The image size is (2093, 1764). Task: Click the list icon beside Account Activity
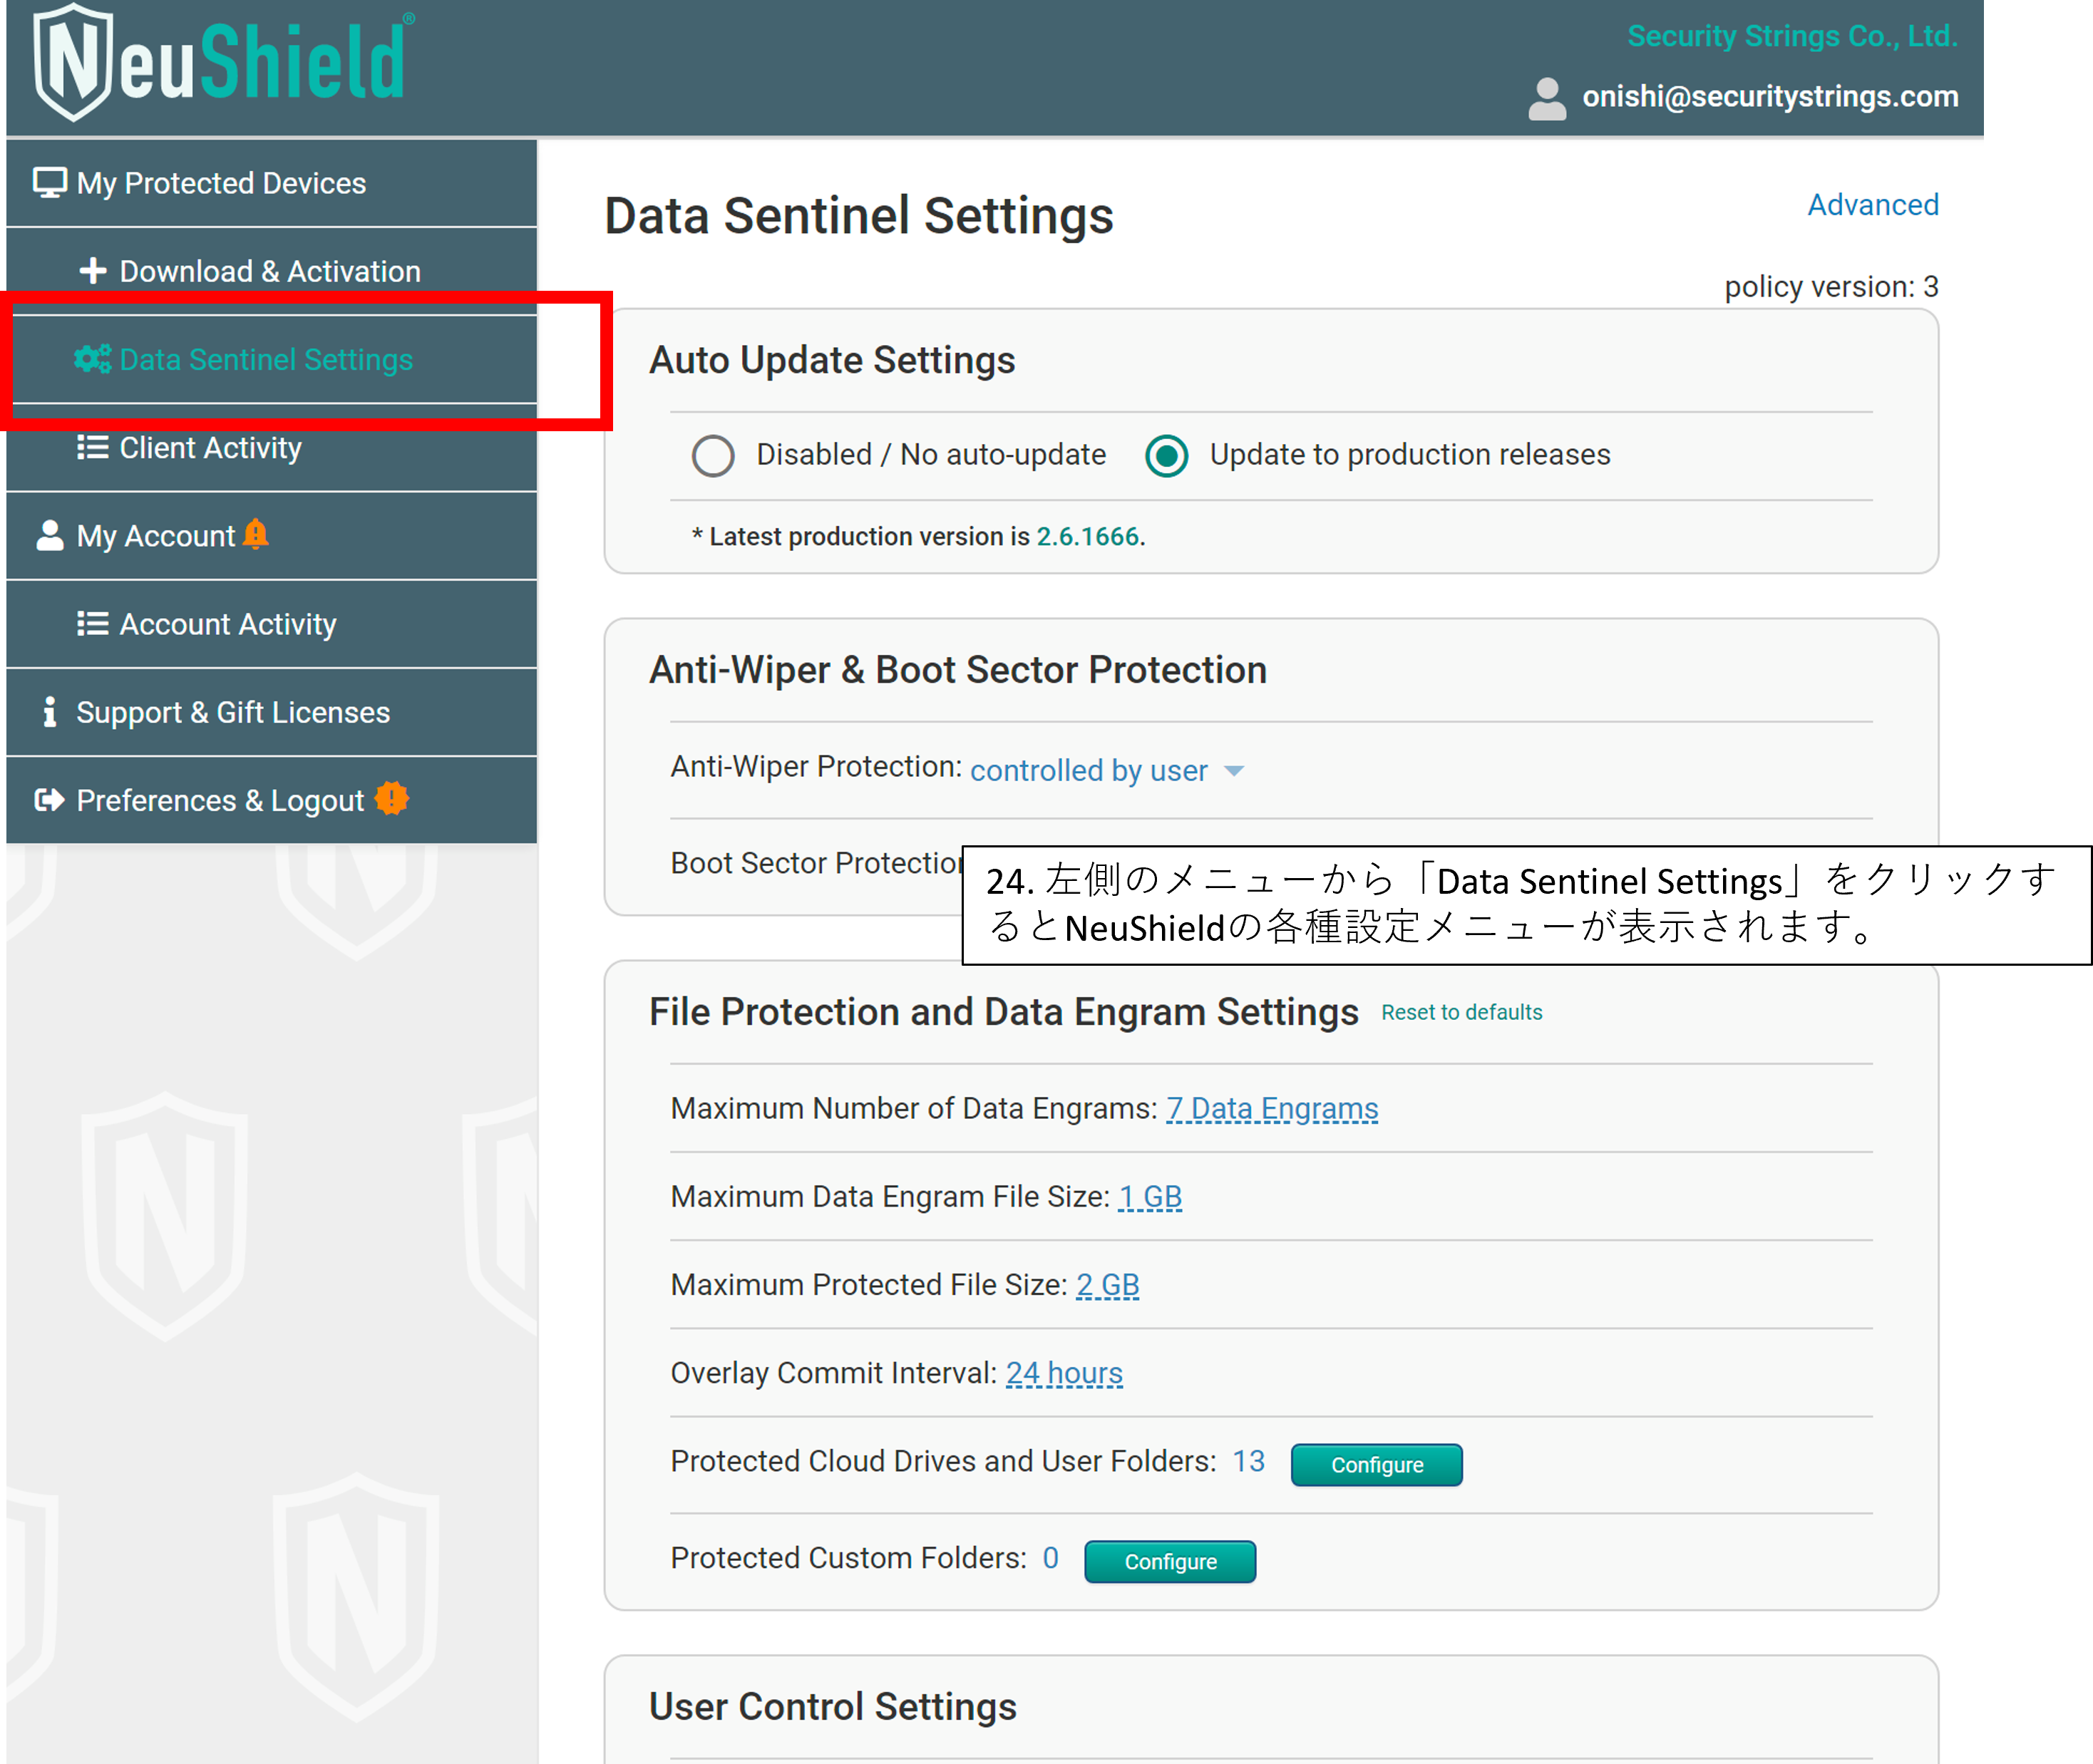[x=93, y=623]
